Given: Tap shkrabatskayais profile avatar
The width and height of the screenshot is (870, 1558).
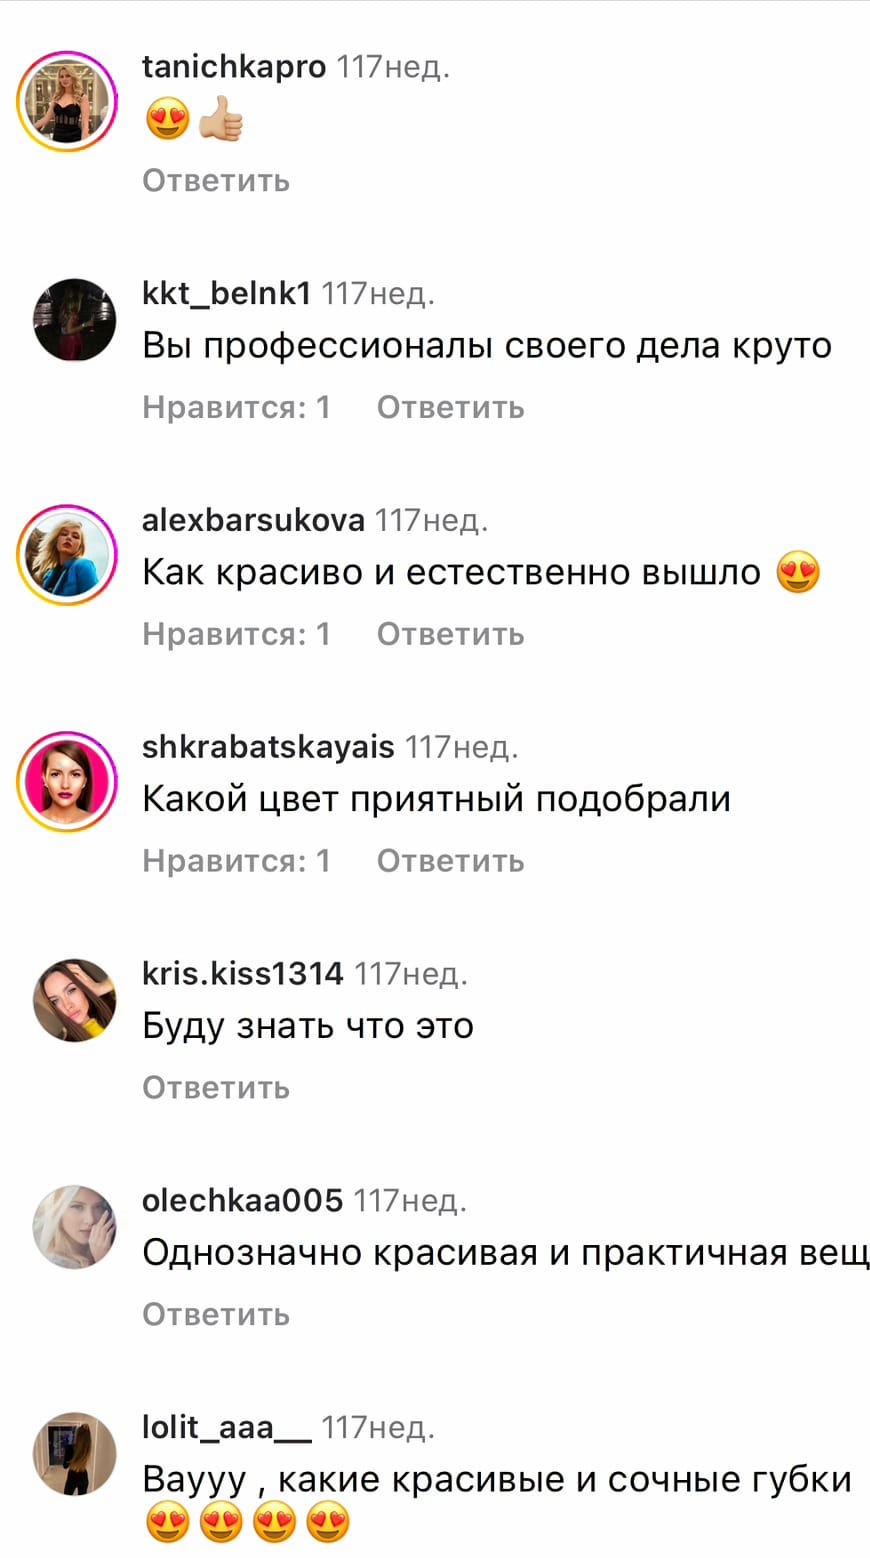Looking at the screenshot, I should 68,781.
